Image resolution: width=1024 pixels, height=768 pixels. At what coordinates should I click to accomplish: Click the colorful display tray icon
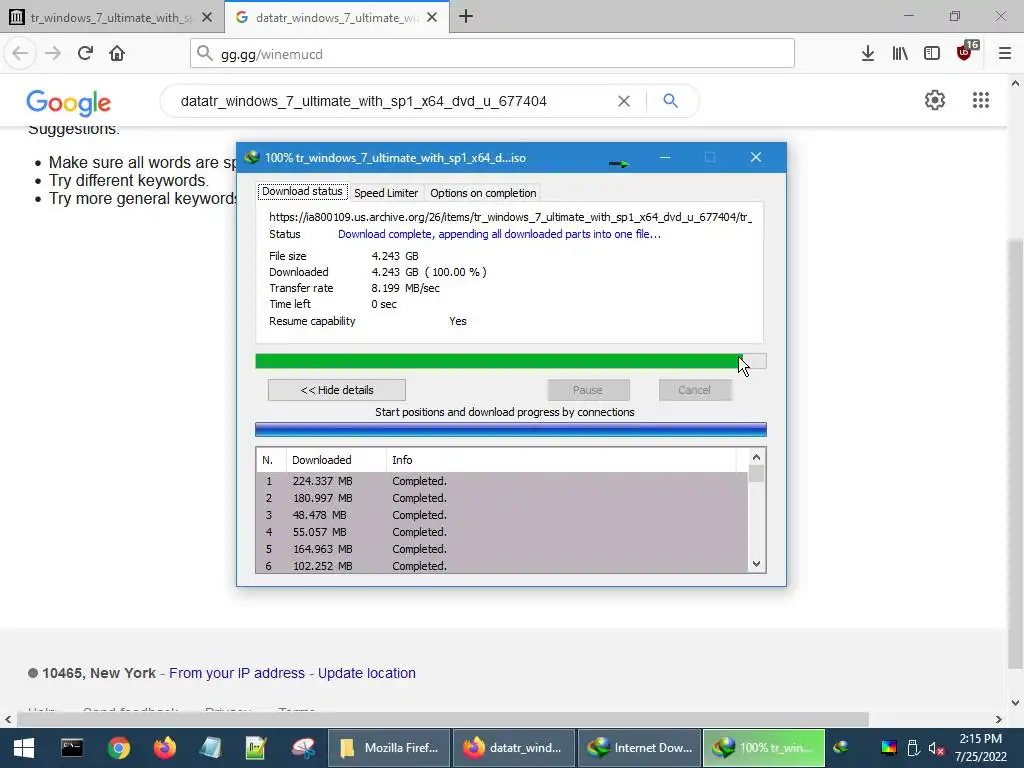(x=889, y=748)
